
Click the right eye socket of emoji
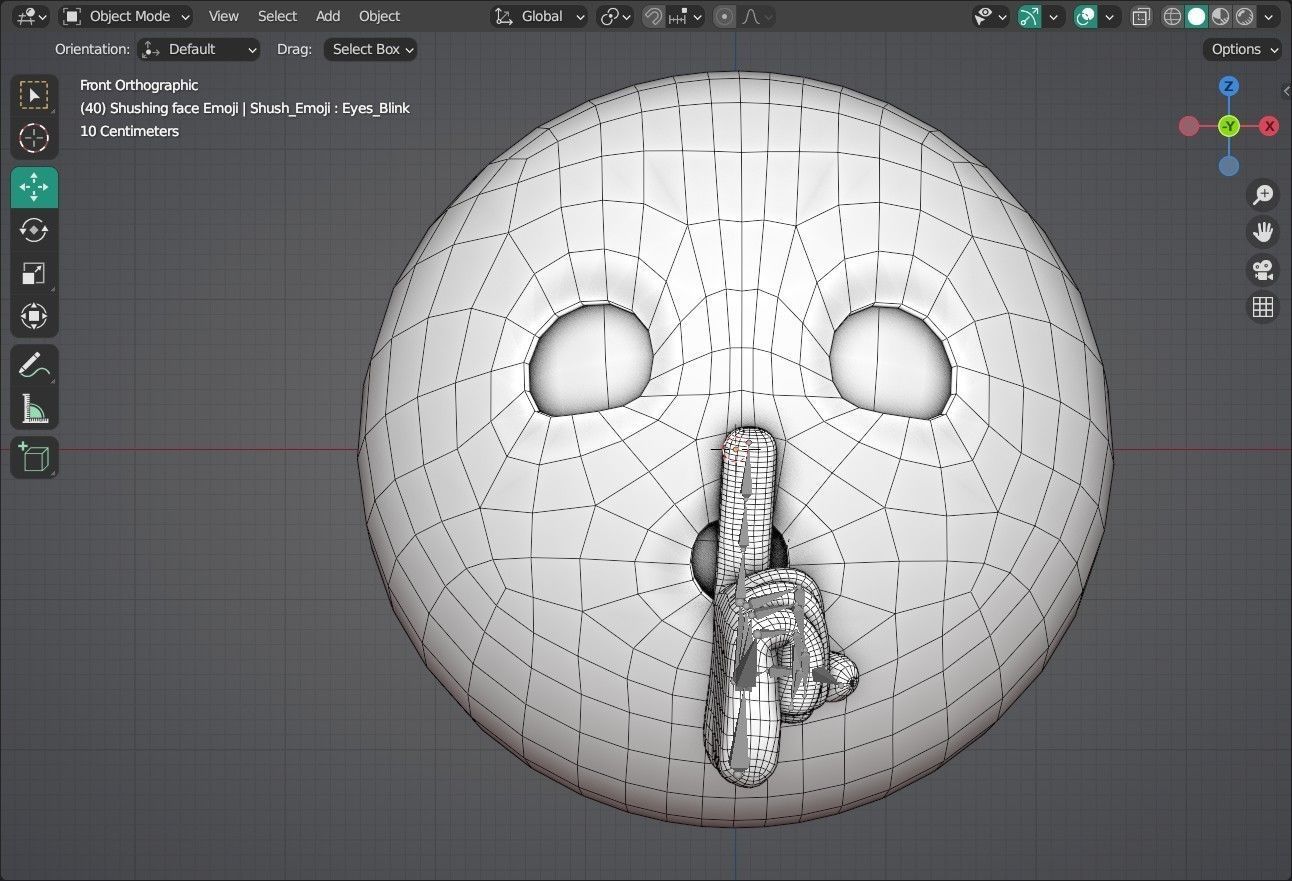click(891, 362)
